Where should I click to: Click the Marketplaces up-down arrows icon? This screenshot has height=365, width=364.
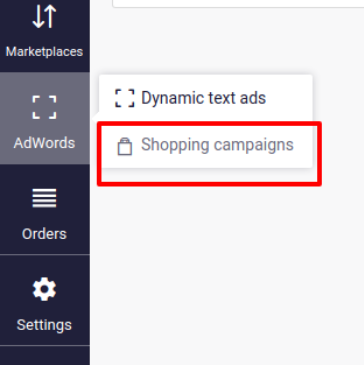pyautogui.click(x=44, y=16)
